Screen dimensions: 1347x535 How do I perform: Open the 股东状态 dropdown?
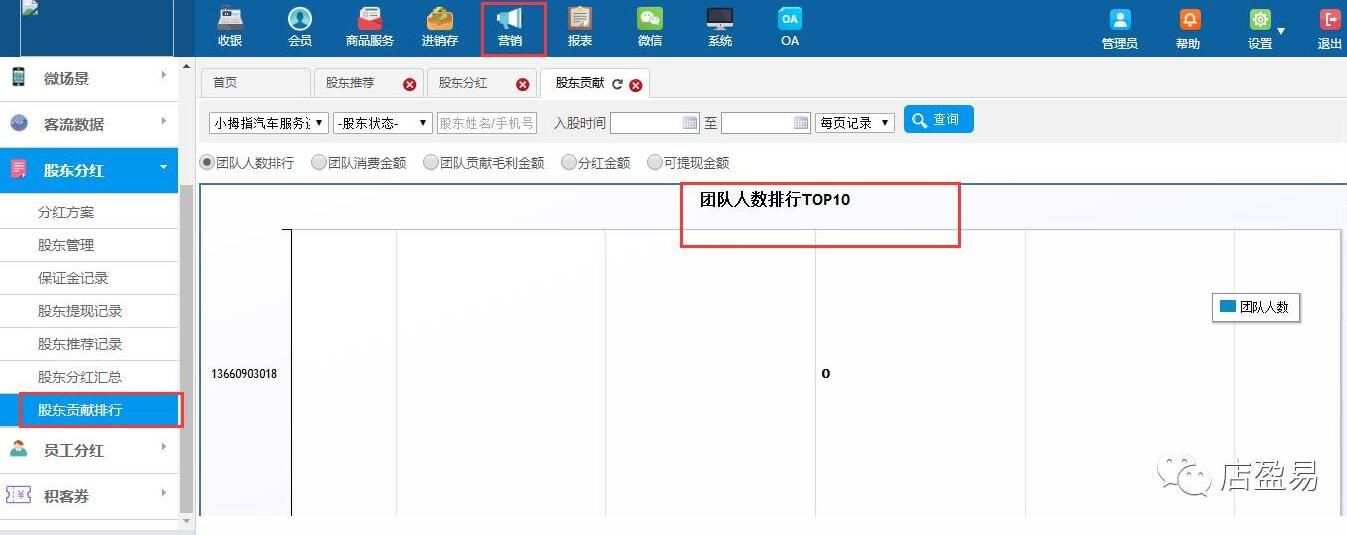[383, 123]
